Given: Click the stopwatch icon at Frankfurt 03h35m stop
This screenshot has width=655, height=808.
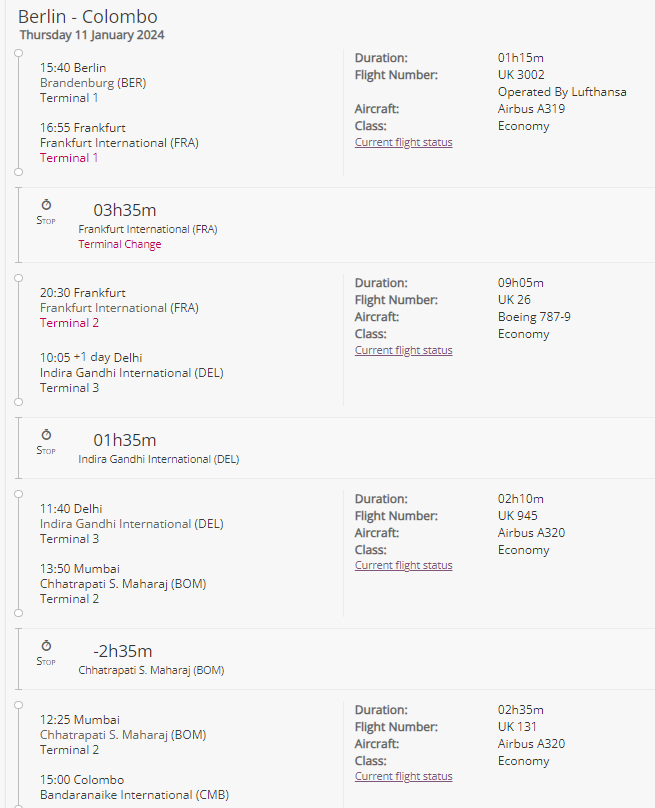Looking at the screenshot, I should [x=46, y=205].
